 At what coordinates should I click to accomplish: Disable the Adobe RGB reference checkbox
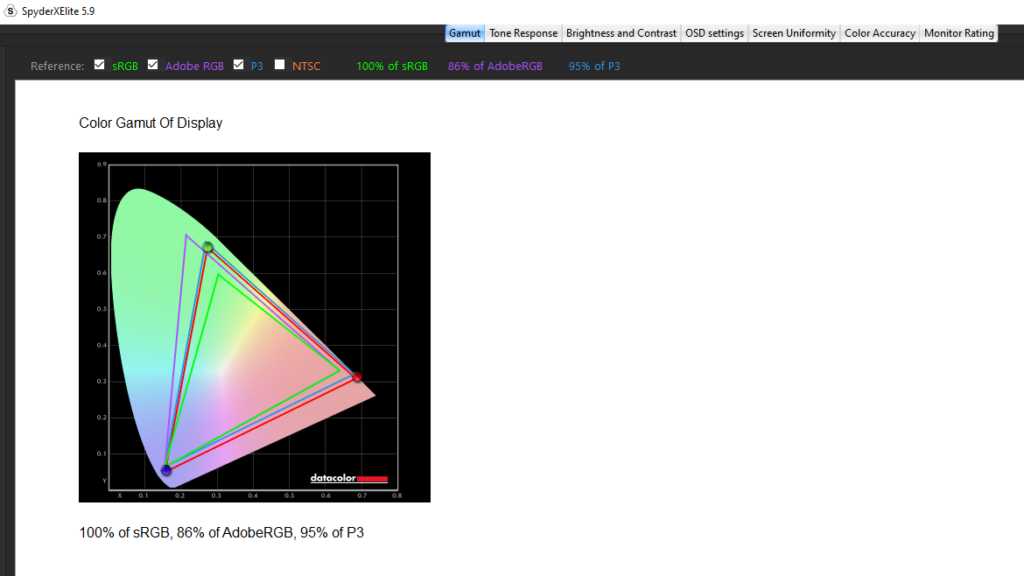coord(153,65)
